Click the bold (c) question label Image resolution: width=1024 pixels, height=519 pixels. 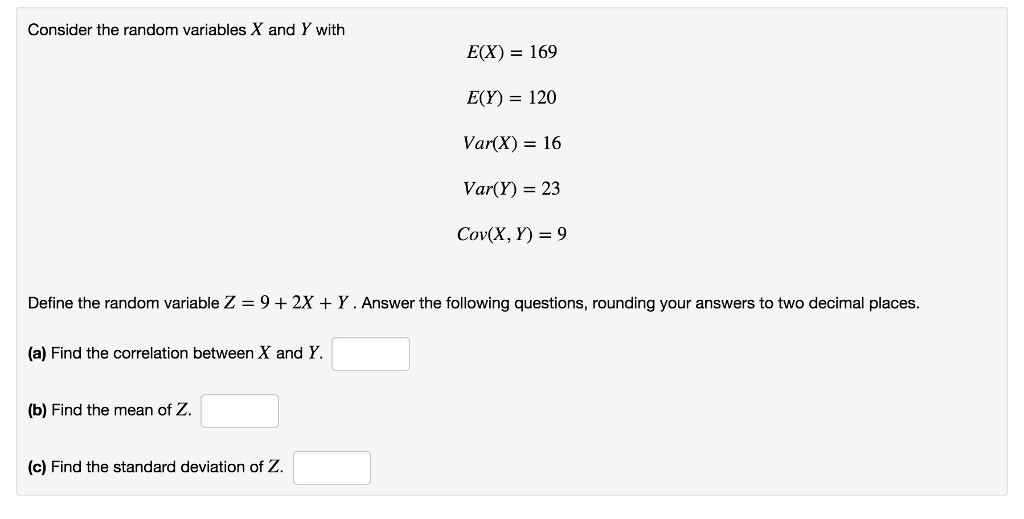(x=37, y=467)
